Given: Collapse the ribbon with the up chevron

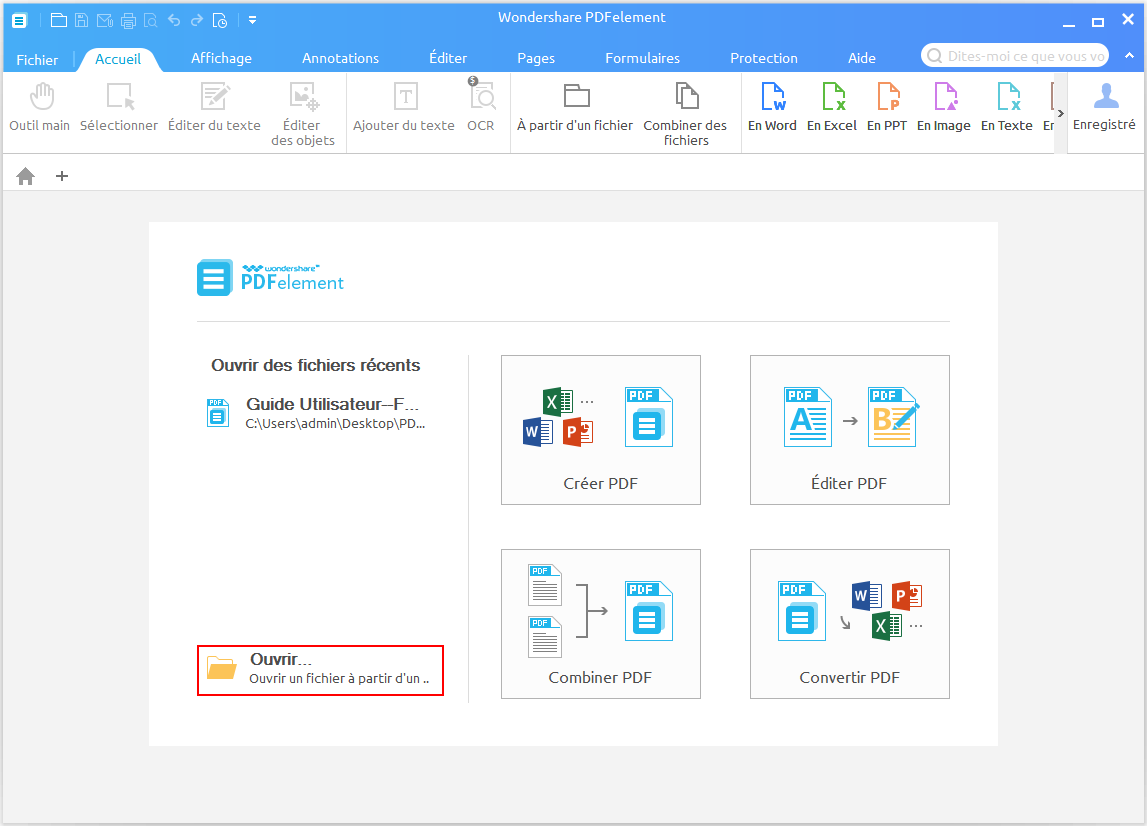Looking at the screenshot, I should [x=1129, y=56].
